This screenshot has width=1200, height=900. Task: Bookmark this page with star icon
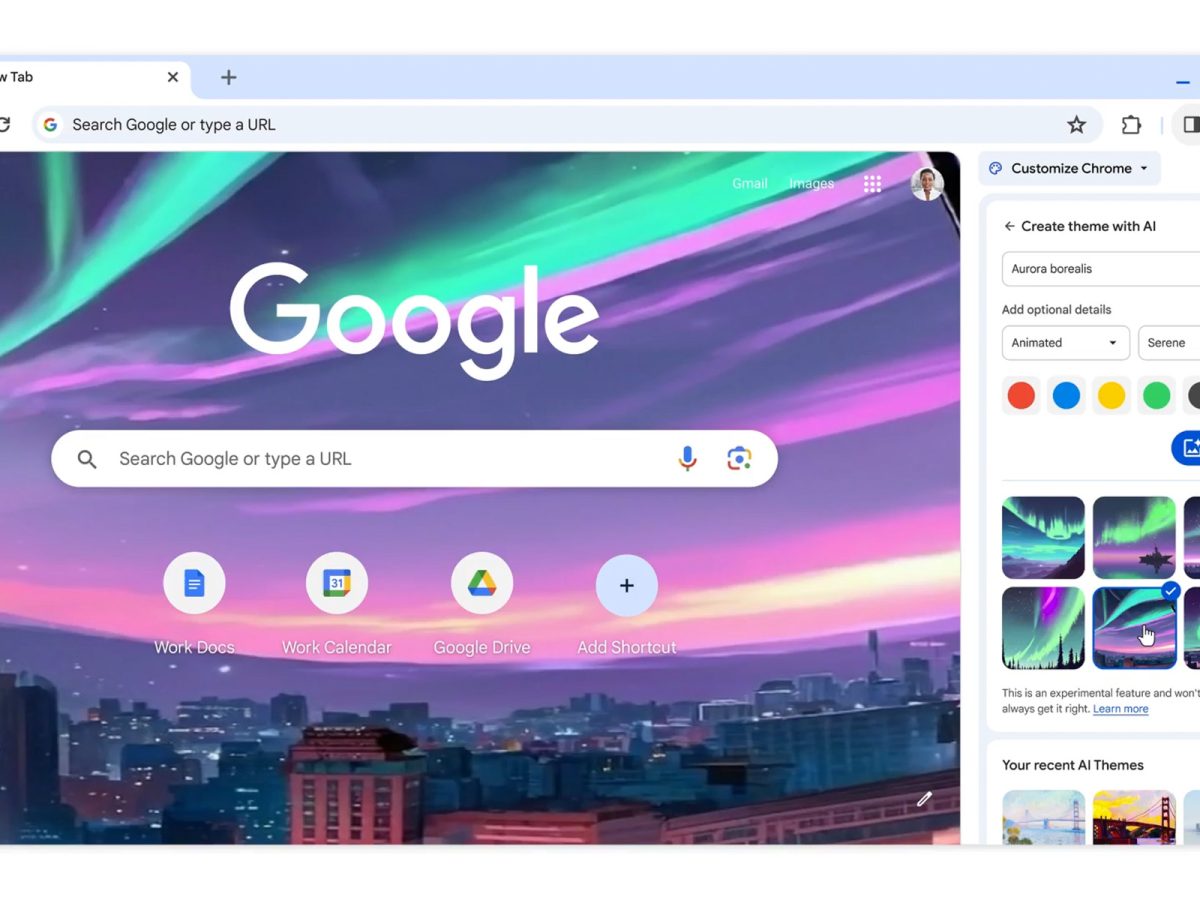[x=1076, y=125]
